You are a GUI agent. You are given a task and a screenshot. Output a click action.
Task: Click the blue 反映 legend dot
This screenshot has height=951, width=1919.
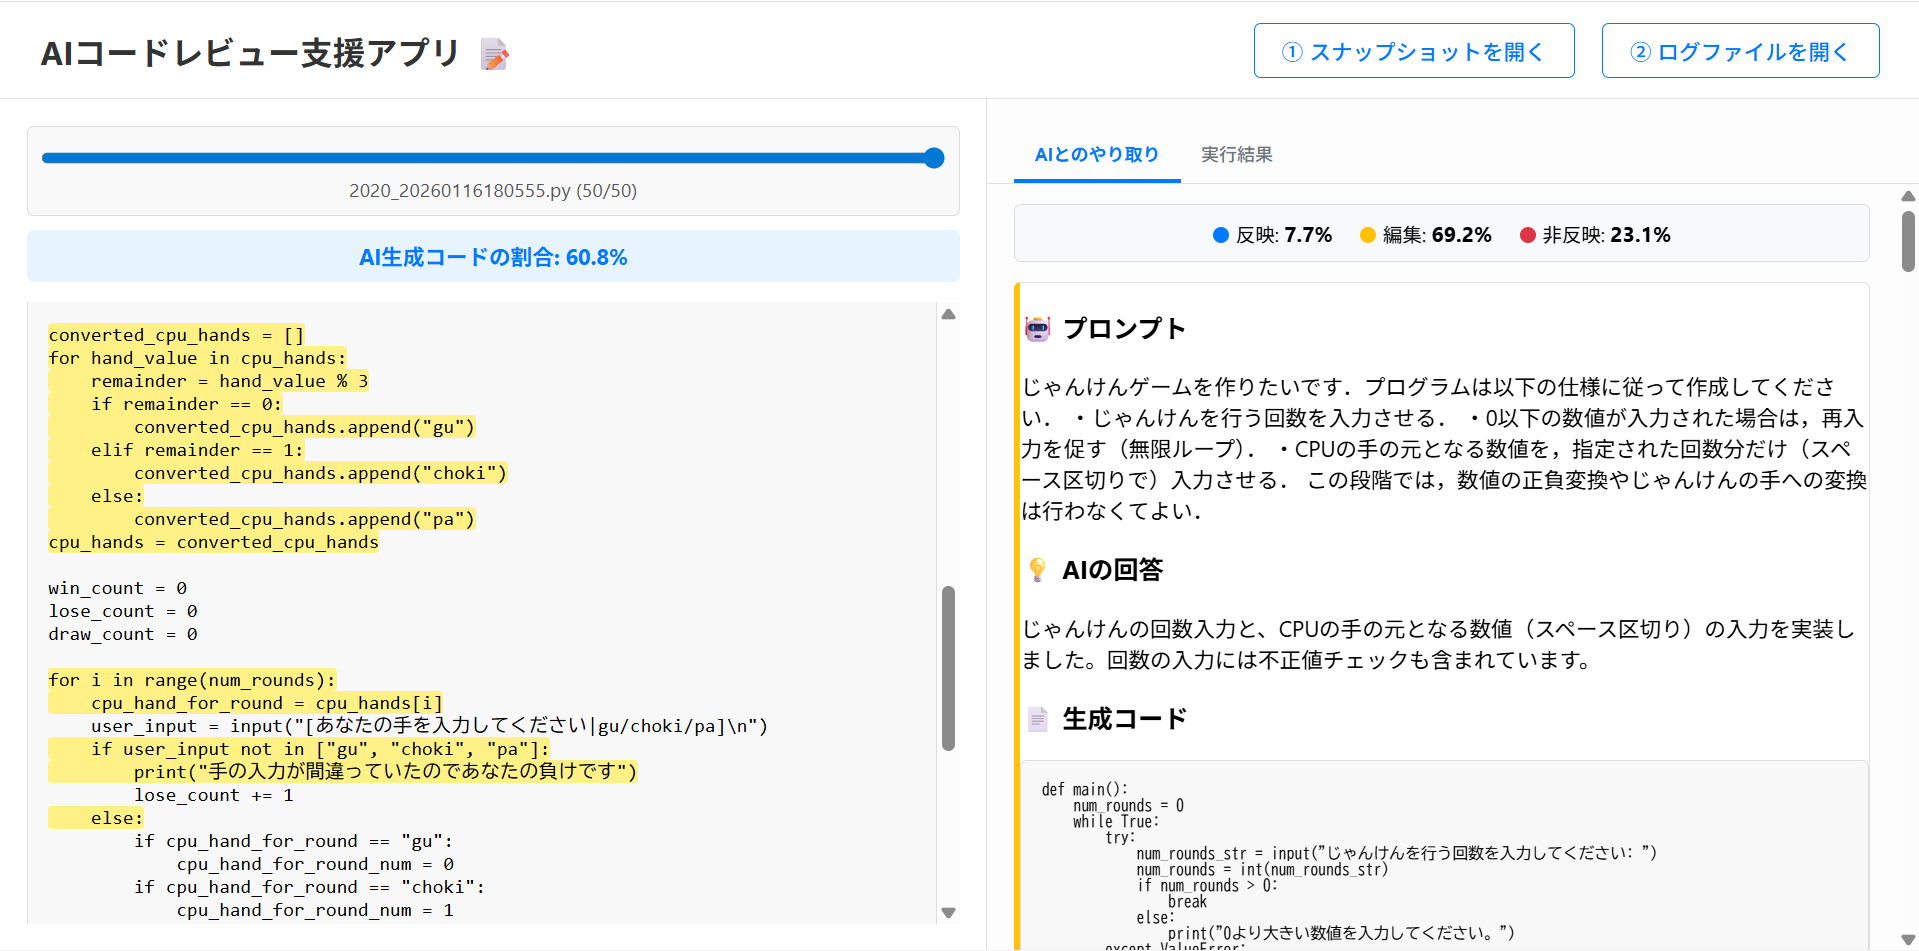1220,235
